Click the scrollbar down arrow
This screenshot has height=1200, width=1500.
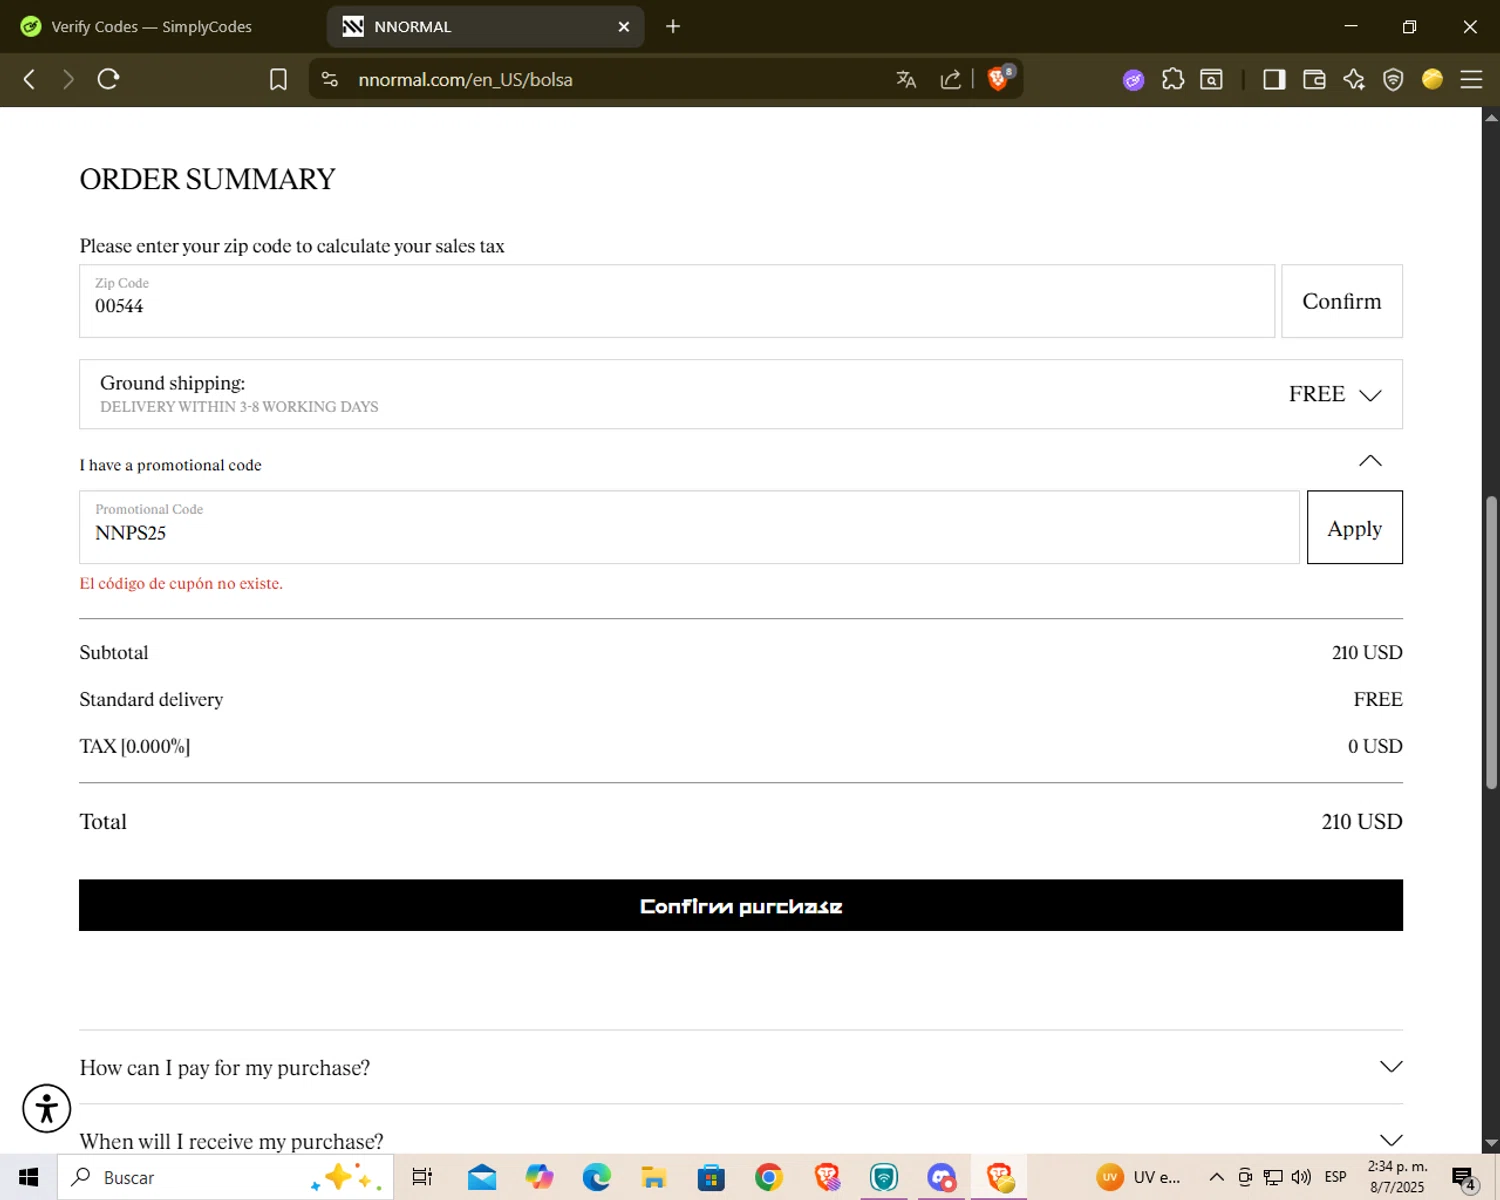pyautogui.click(x=1491, y=1143)
